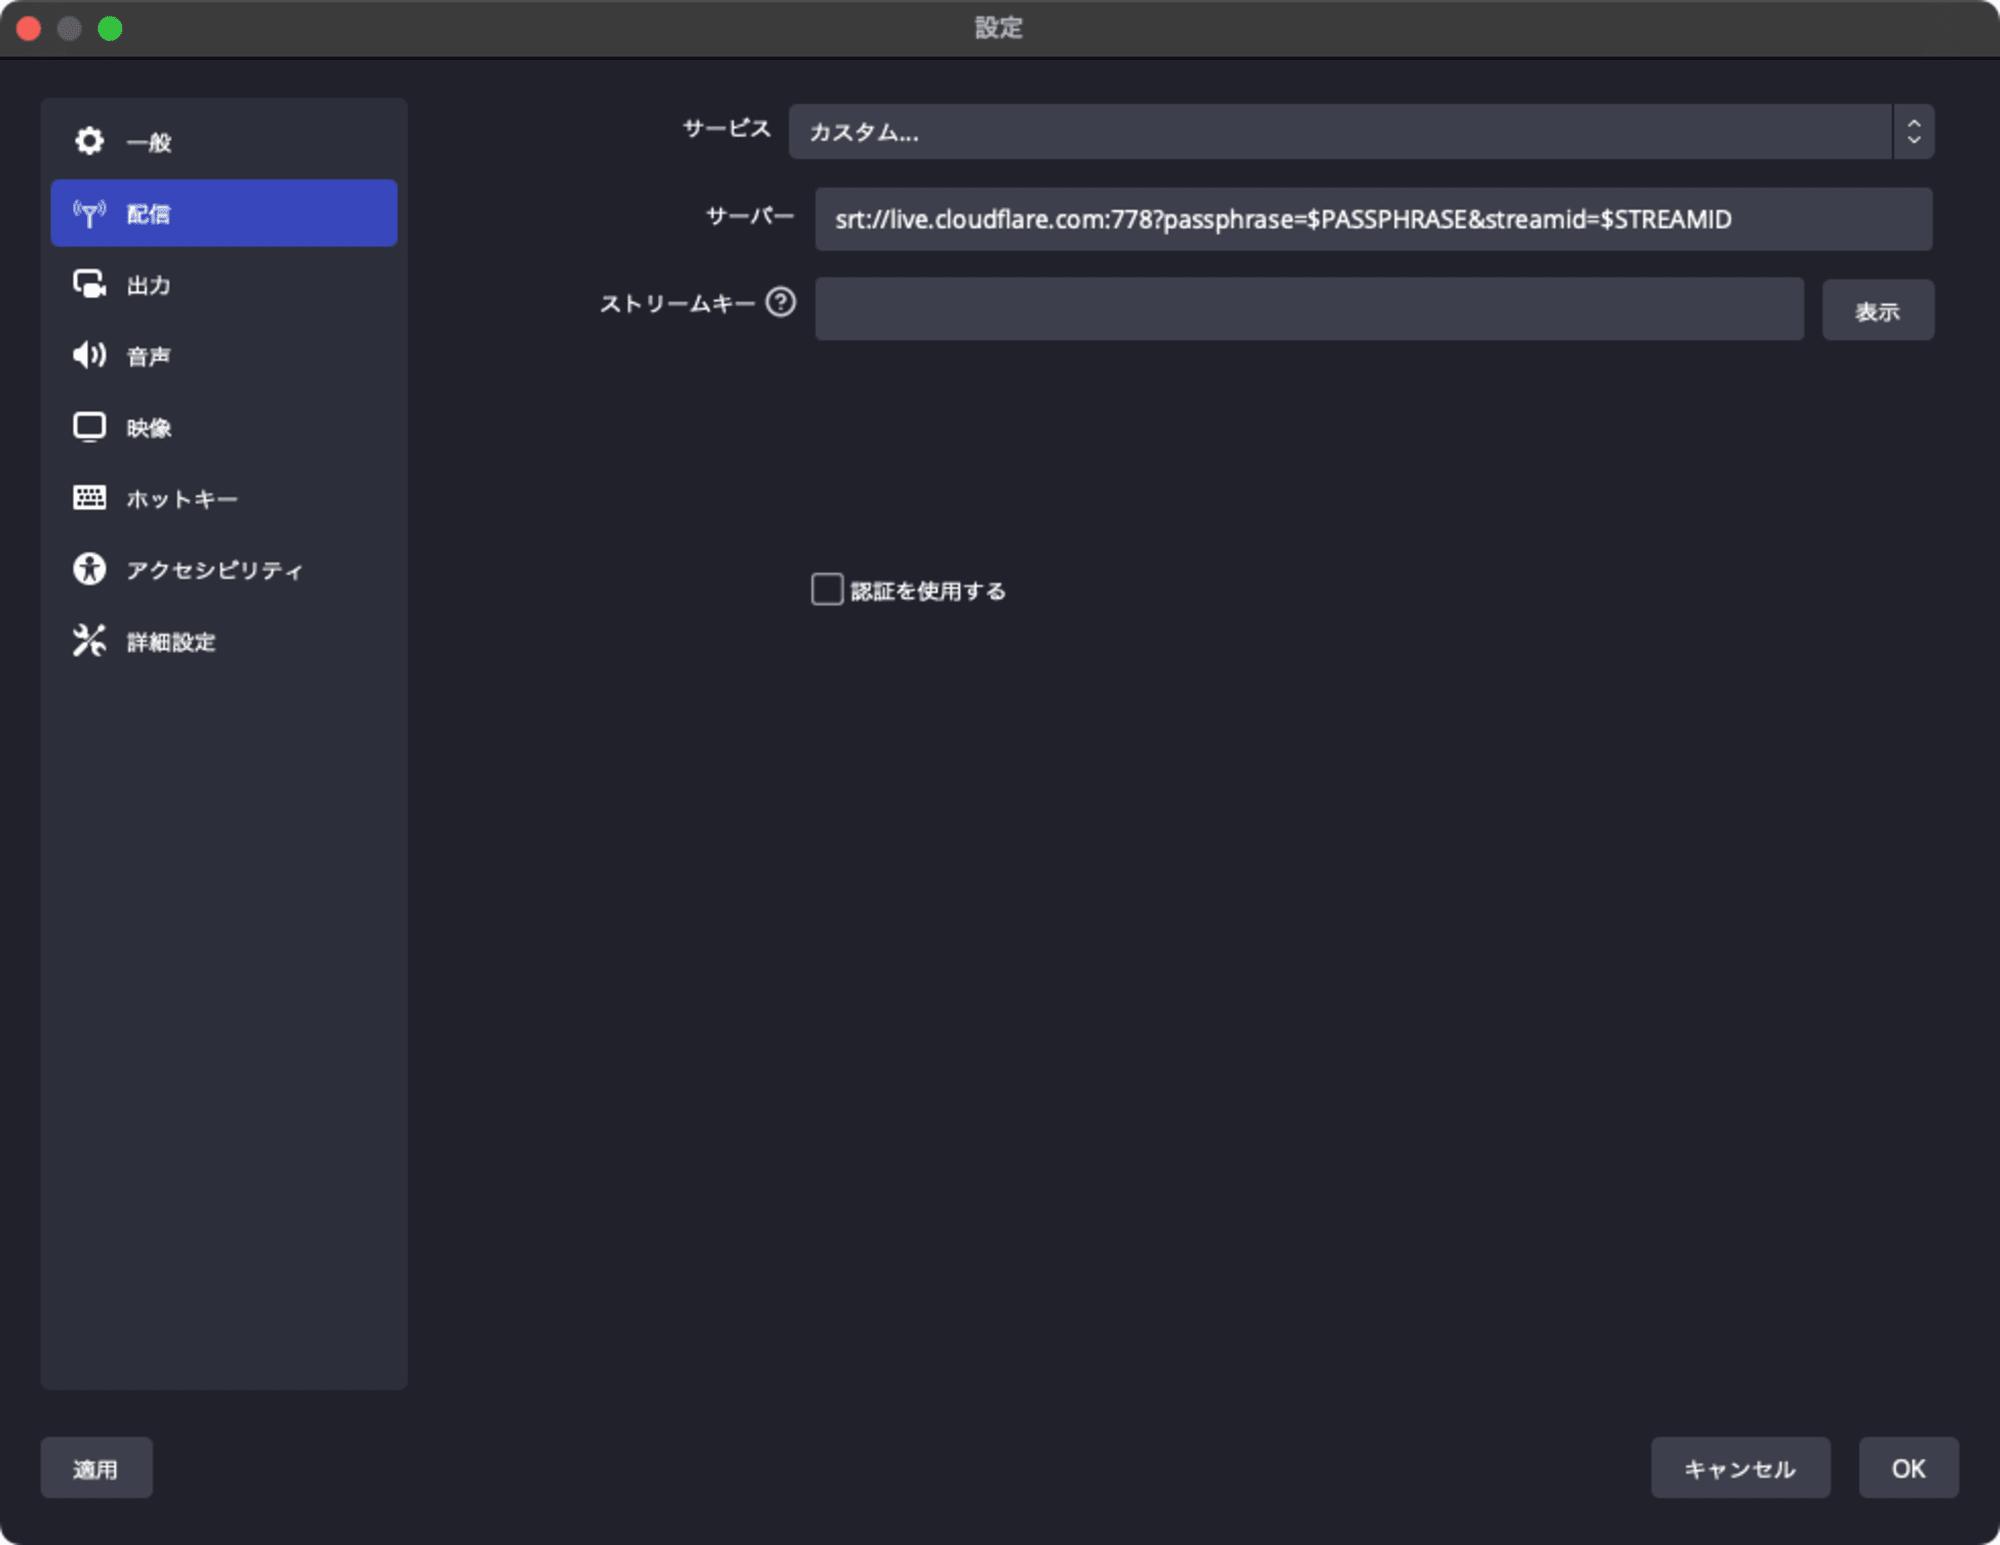This screenshot has height=1545, width=2000.
Task: Click the アクセシビリティ accessibility icon
Action: pos(89,569)
